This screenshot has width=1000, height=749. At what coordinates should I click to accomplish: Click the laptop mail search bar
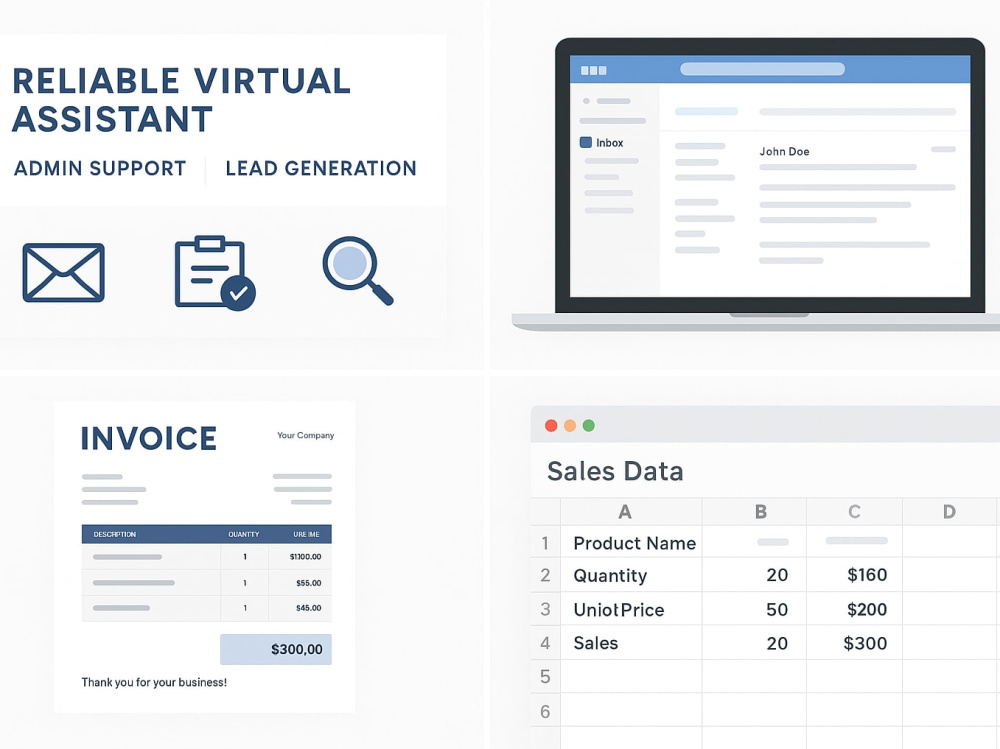pos(762,69)
